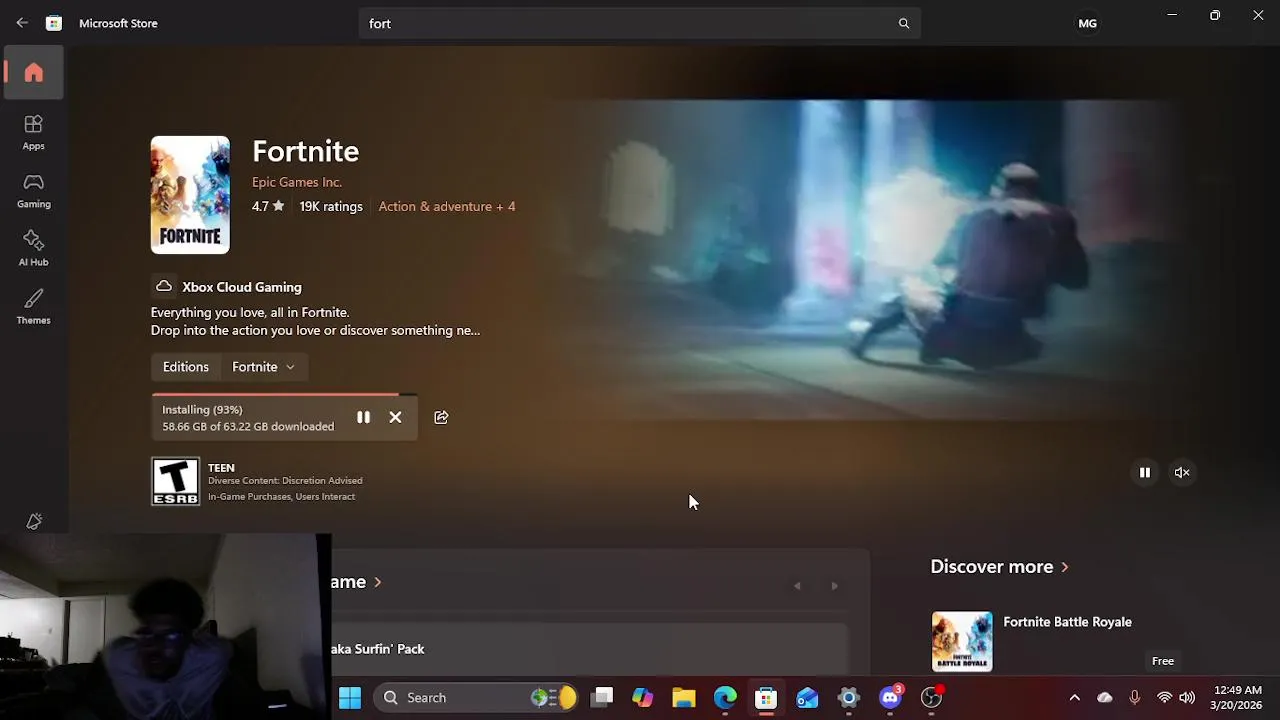Click Epic Games Inc. publisher link
1280x720 pixels.
tap(297, 182)
